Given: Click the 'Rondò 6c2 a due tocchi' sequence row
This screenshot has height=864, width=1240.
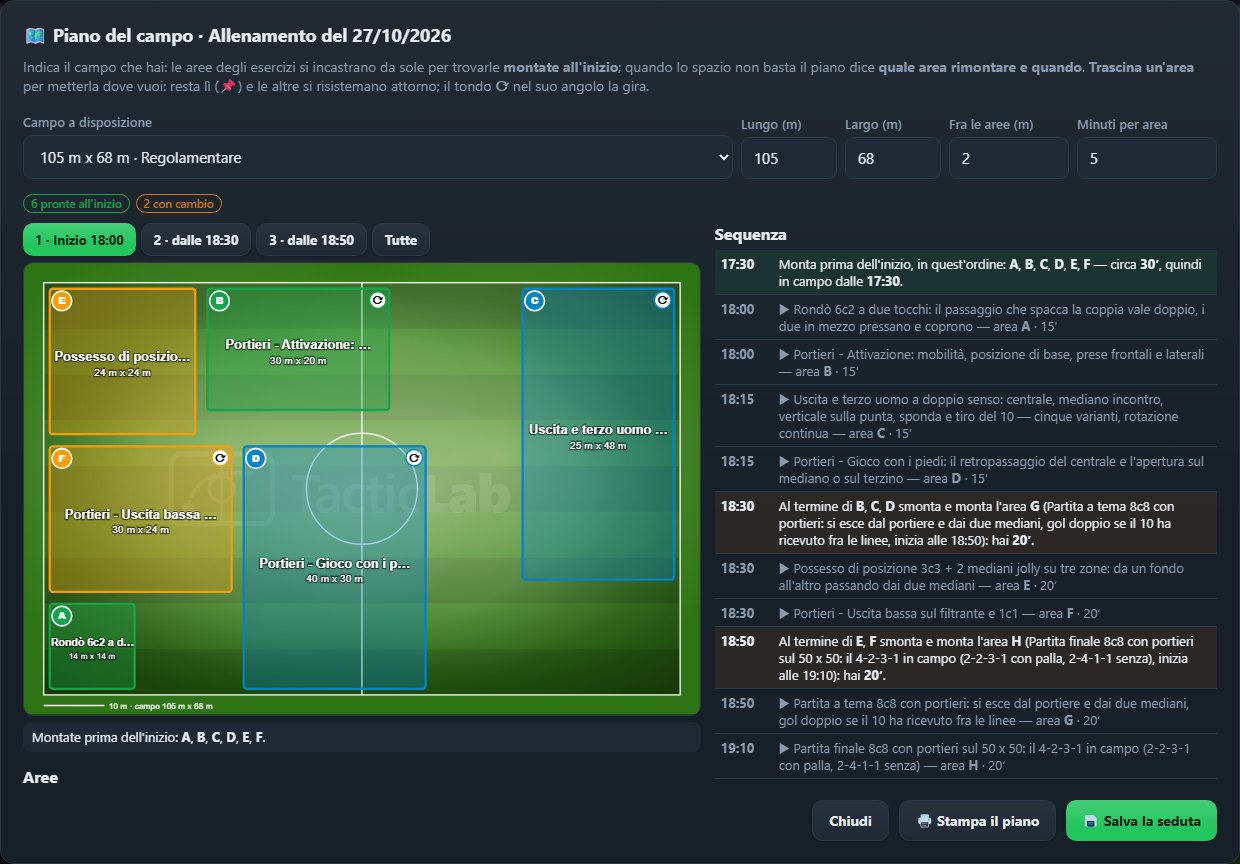Looking at the screenshot, I should coord(966,317).
